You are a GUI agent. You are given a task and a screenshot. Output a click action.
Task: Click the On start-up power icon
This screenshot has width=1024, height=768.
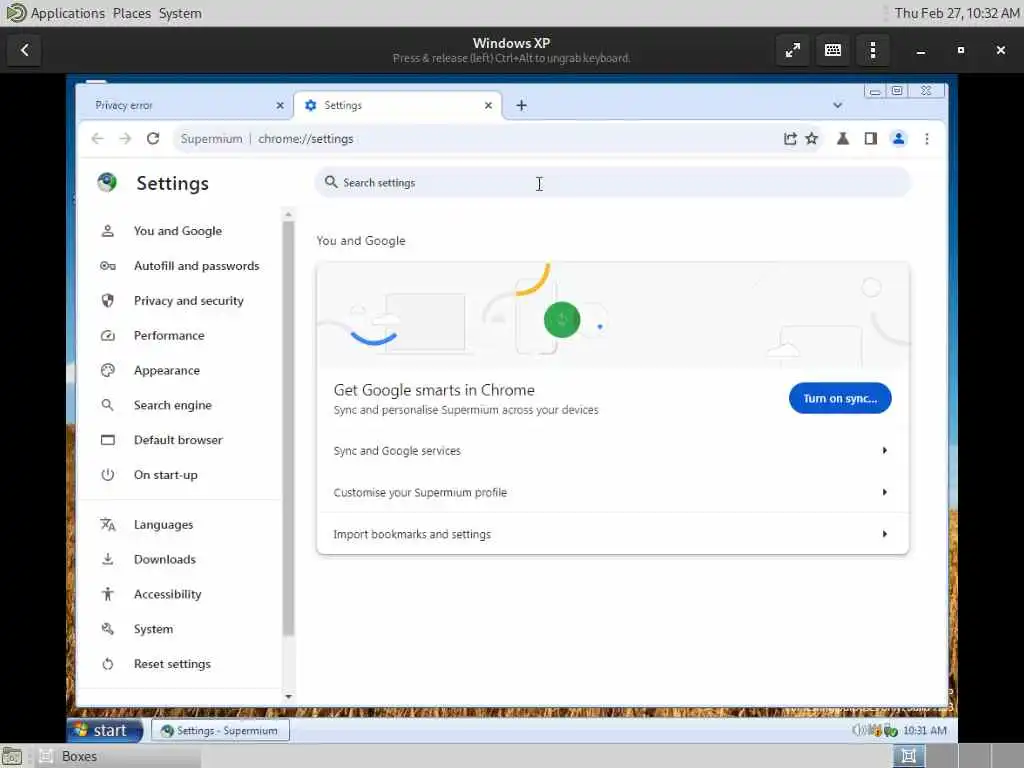click(108, 475)
